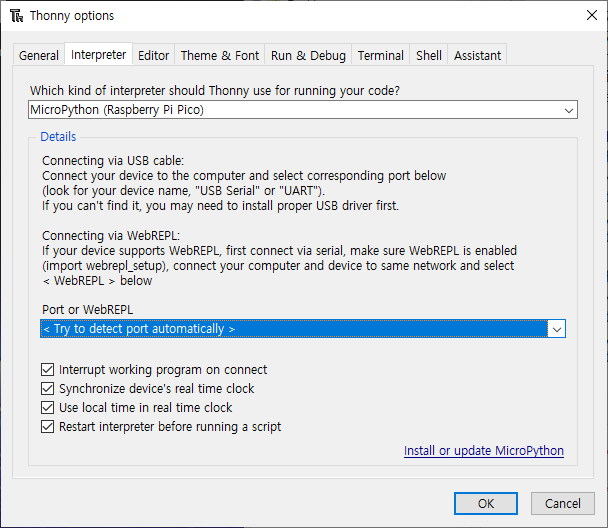Click the Details group label
The width and height of the screenshot is (608, 528).
58,137
